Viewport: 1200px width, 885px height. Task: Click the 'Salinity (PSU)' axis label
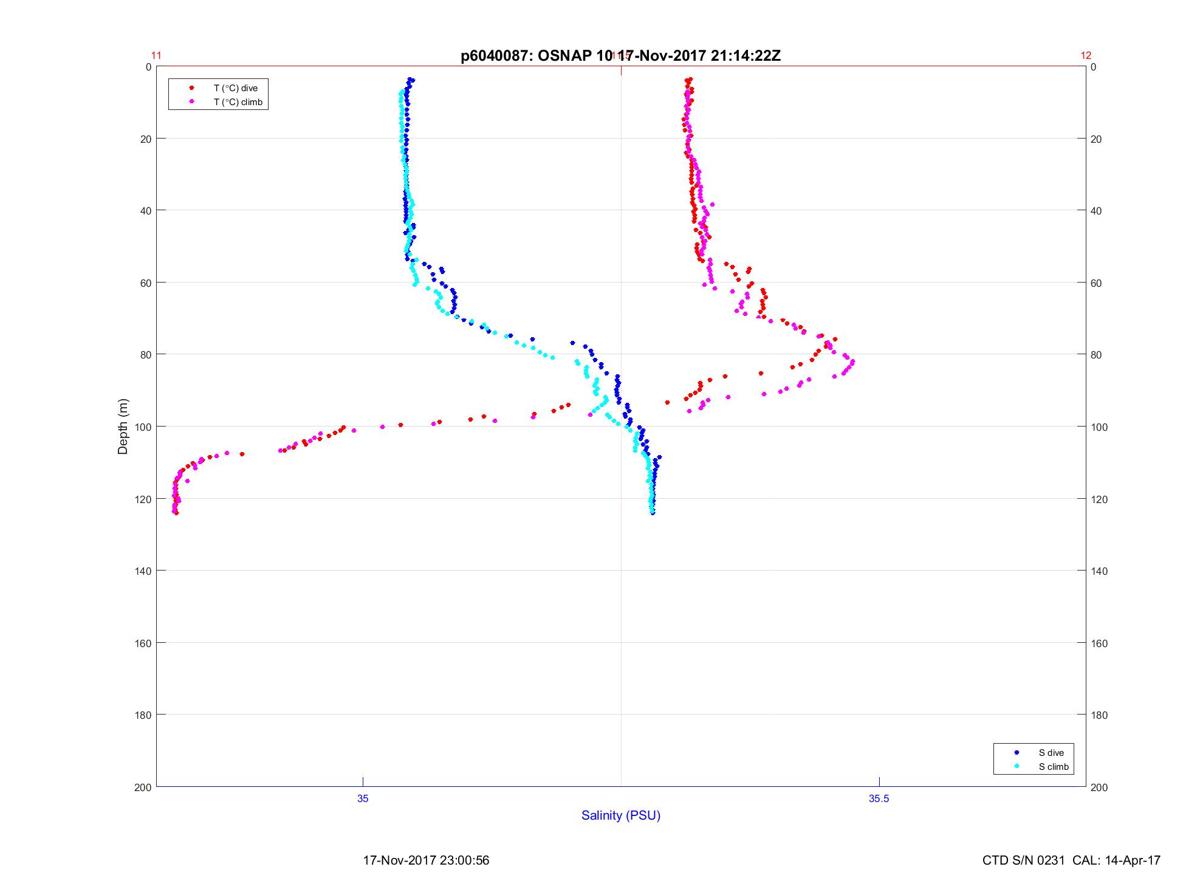(621, 815)
